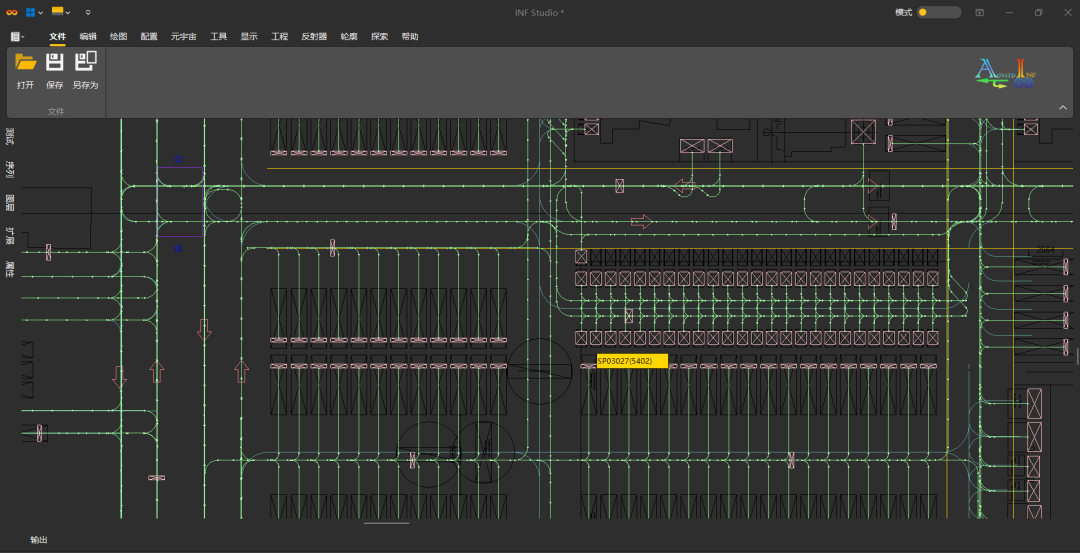Image resolution: width=1080 pixels, height=553 pixels.
Task: Open the 测试 (Test) side panel
Action: (9, 136)
